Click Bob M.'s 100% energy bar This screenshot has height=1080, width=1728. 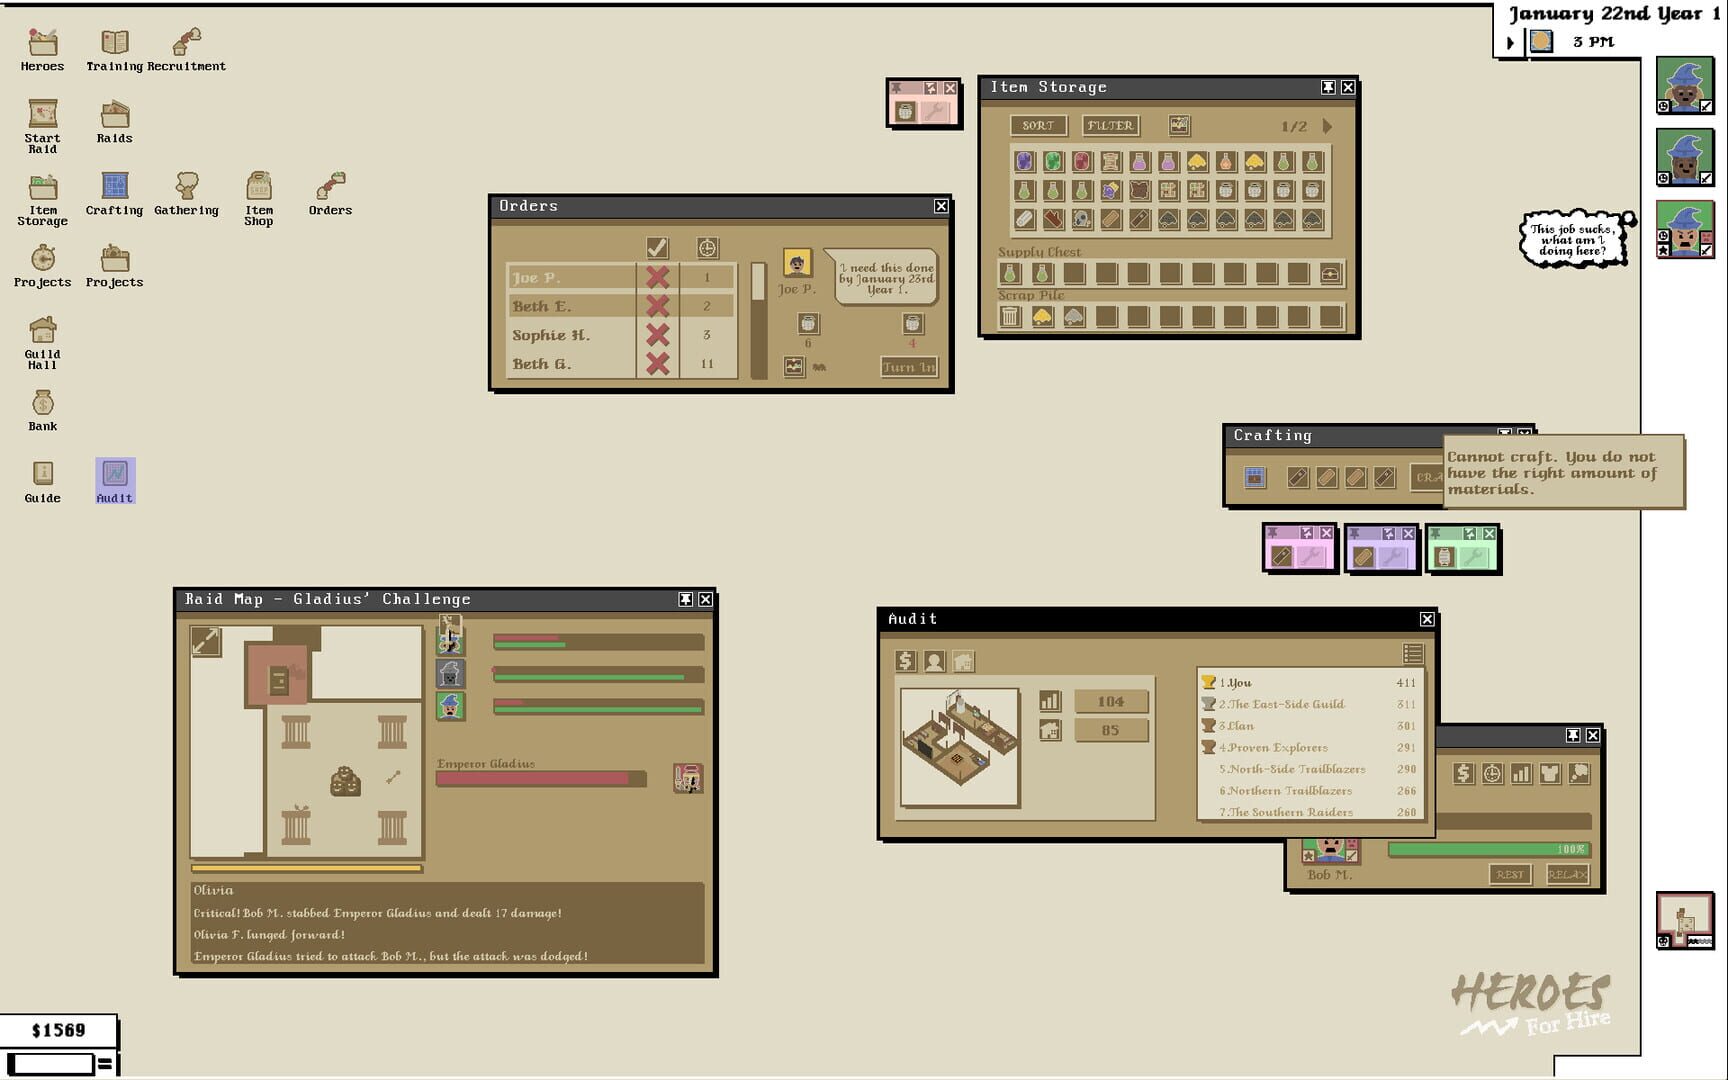point(1487,849)
